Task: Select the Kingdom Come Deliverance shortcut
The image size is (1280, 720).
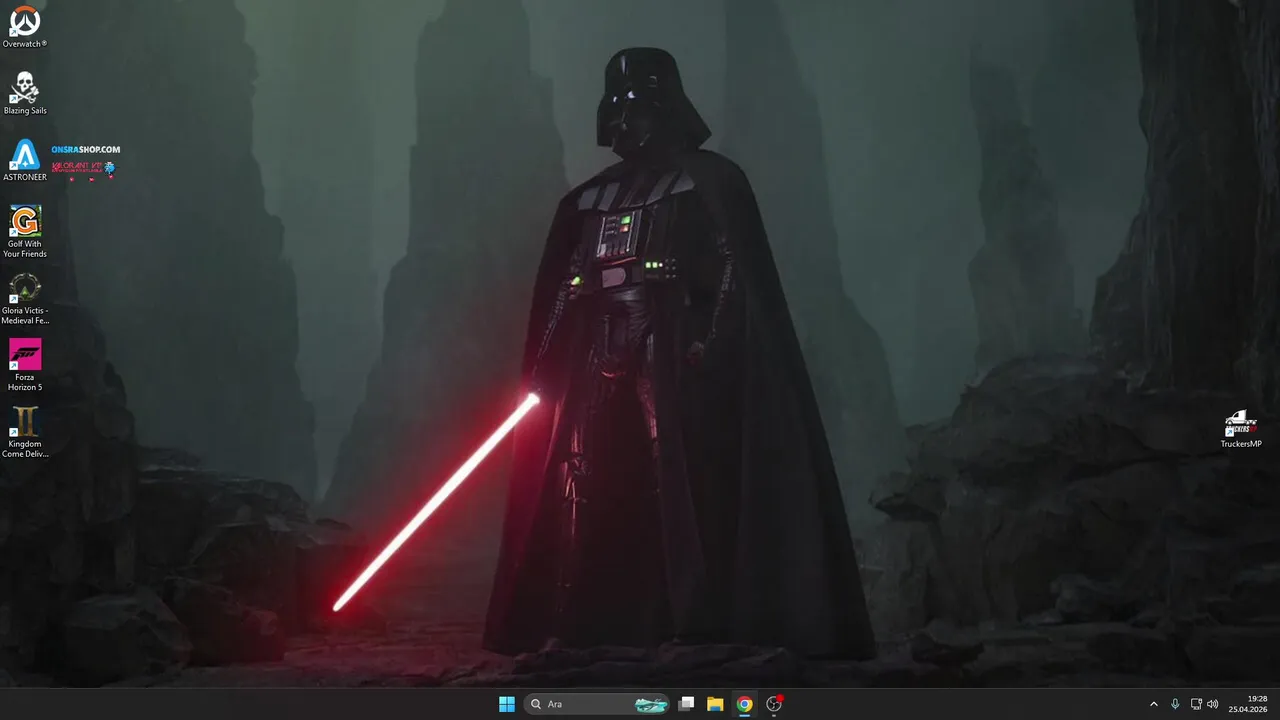Action: (25, 432)
